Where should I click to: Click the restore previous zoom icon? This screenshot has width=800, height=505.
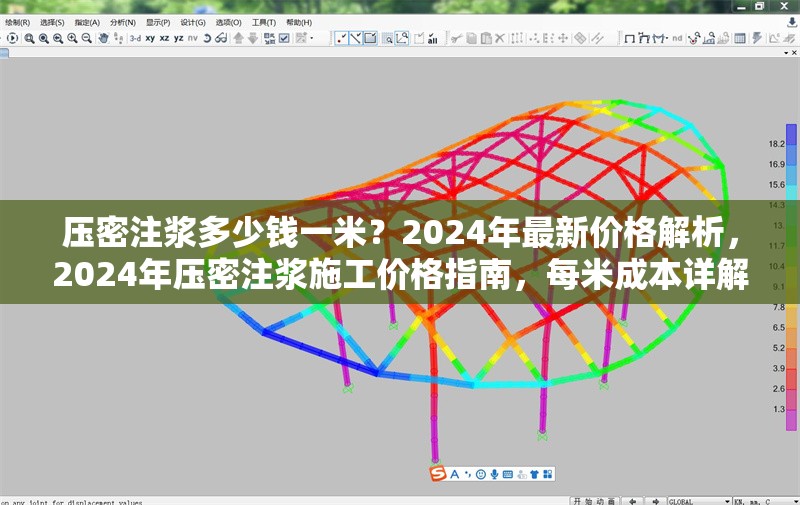(58, 38)
